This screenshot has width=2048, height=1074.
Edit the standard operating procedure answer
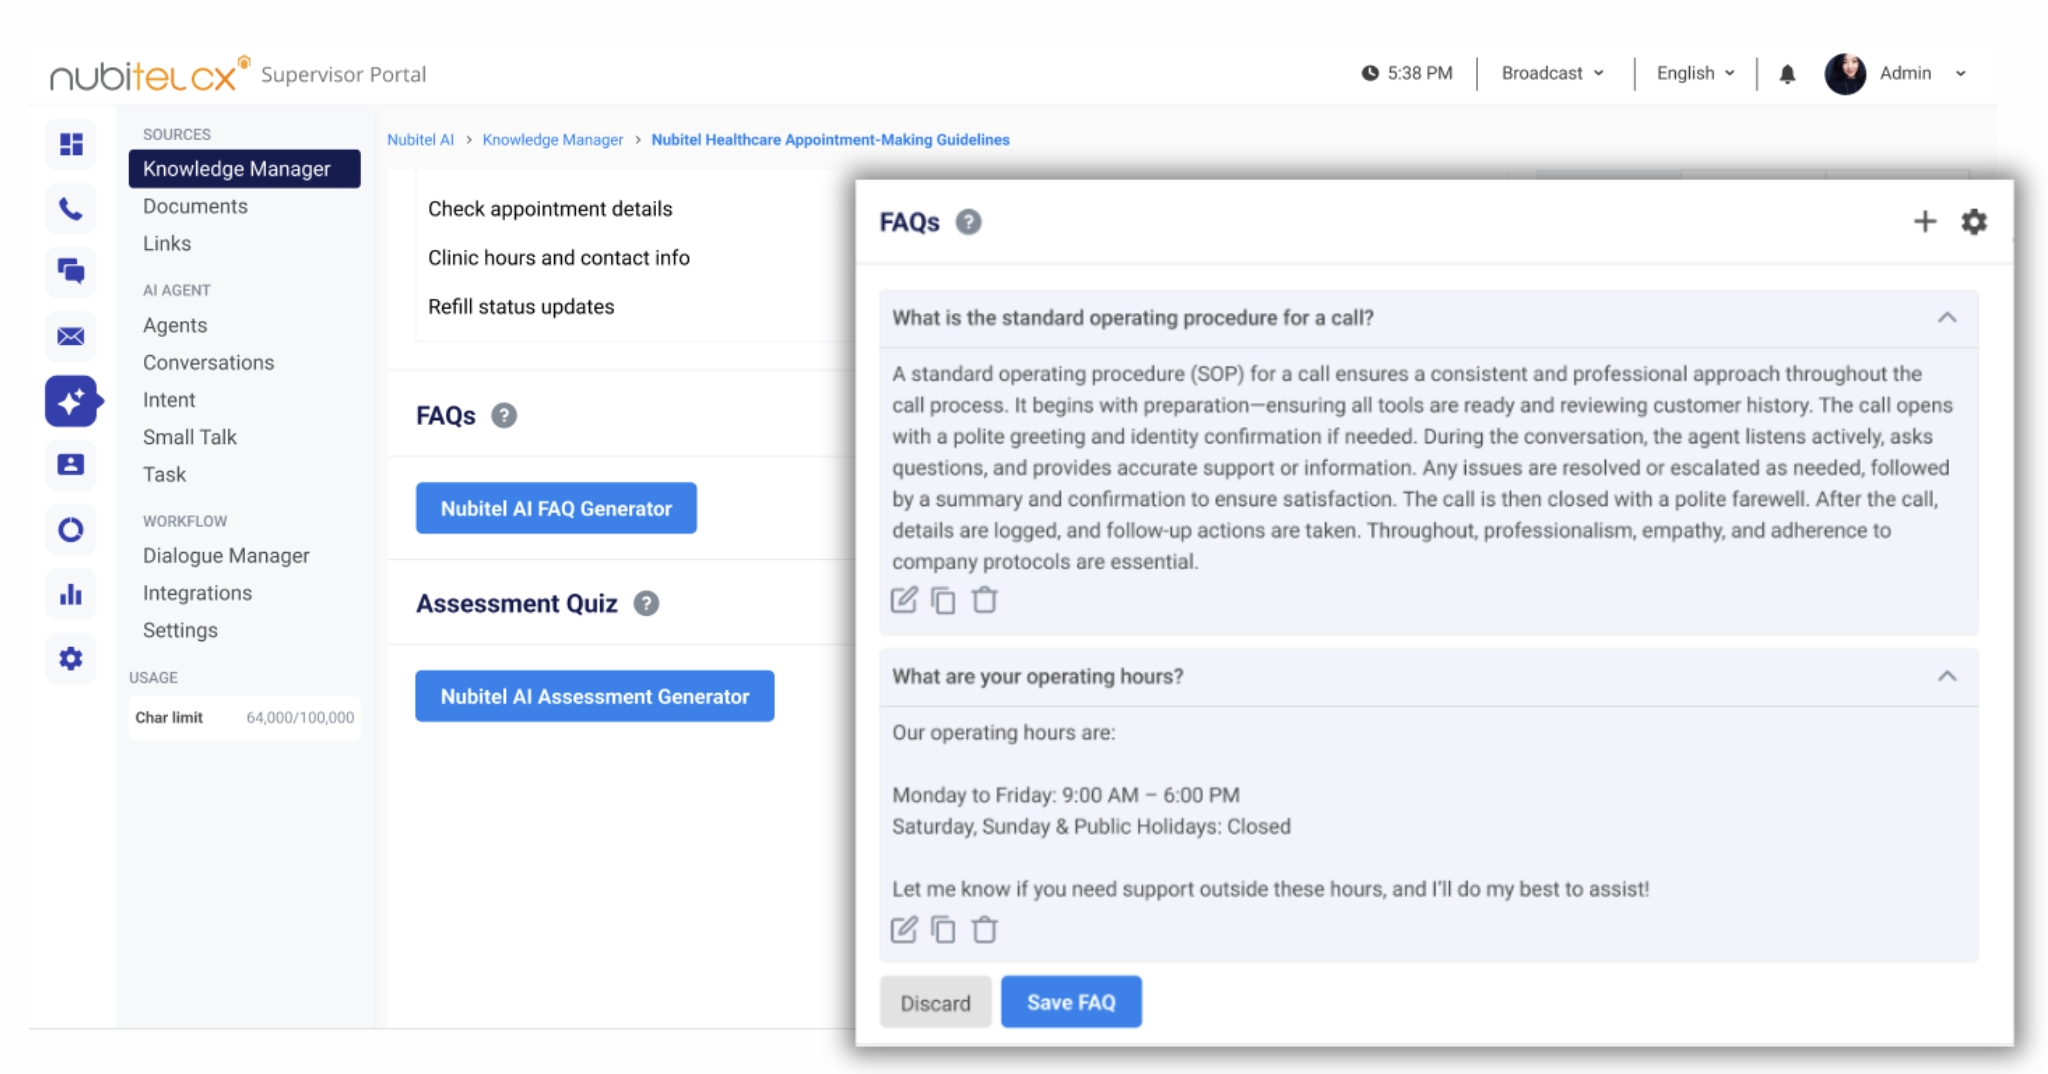pos(903,600)
